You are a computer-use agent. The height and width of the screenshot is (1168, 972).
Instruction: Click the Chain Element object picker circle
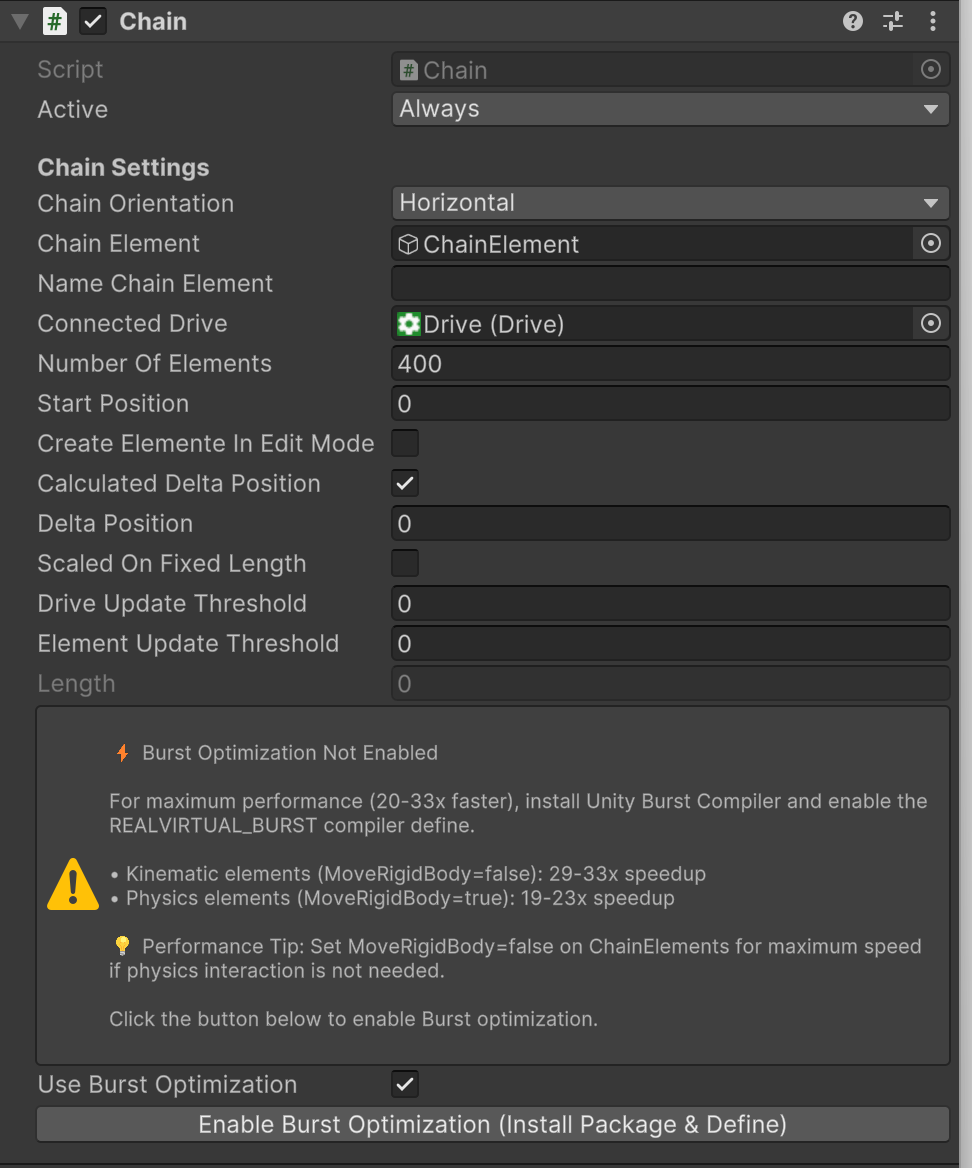tap(931, 244)
